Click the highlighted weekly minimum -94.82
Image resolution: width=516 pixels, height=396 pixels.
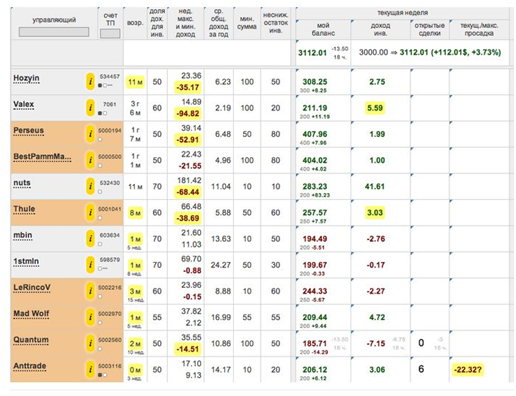coord(188,114)
